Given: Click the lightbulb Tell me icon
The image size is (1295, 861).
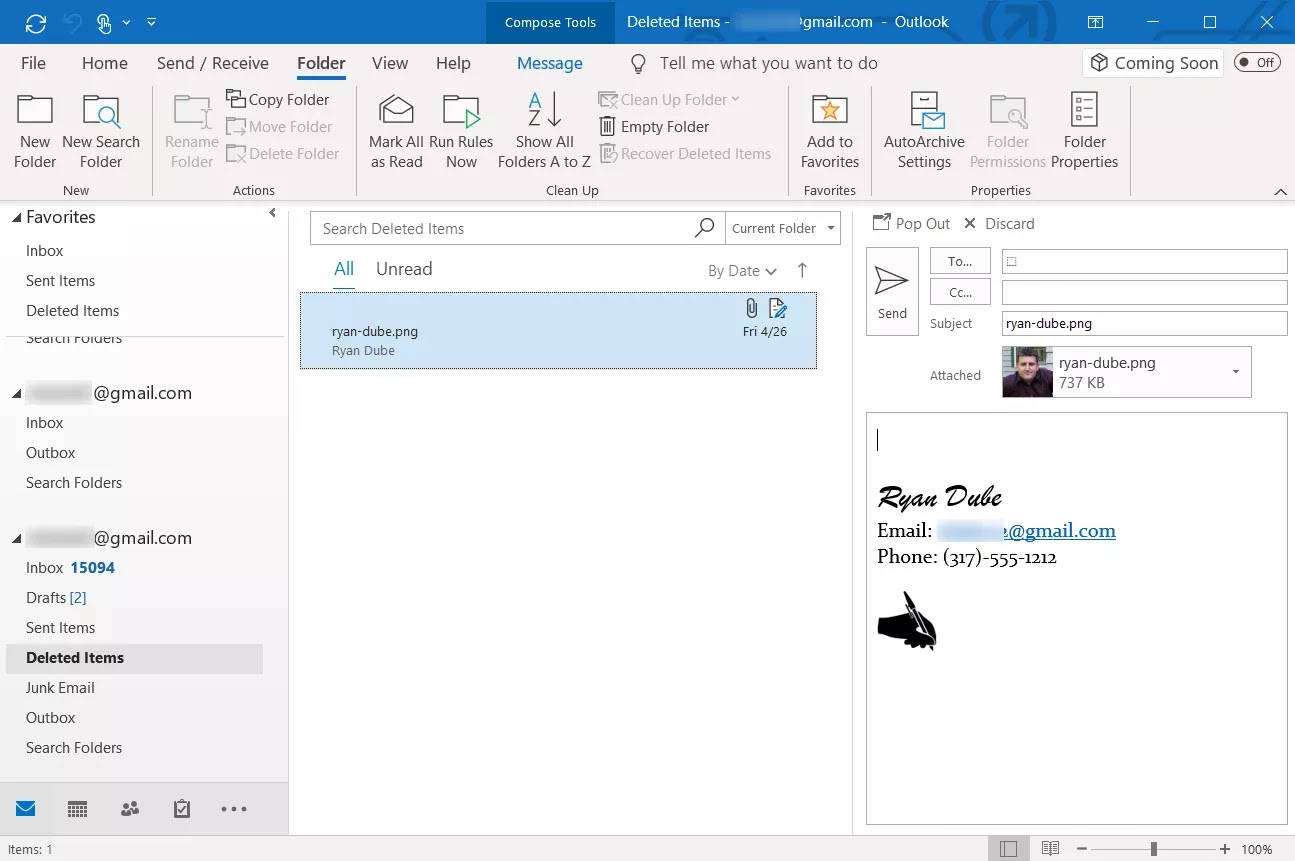Looking at the screenshot, I should [x=638, y=64].
